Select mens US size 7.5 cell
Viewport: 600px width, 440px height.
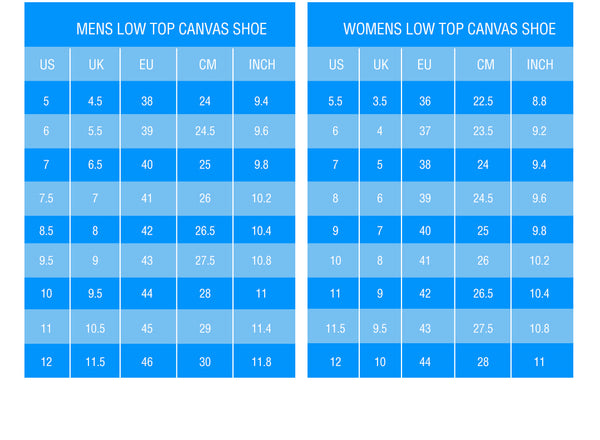point(46,199)
